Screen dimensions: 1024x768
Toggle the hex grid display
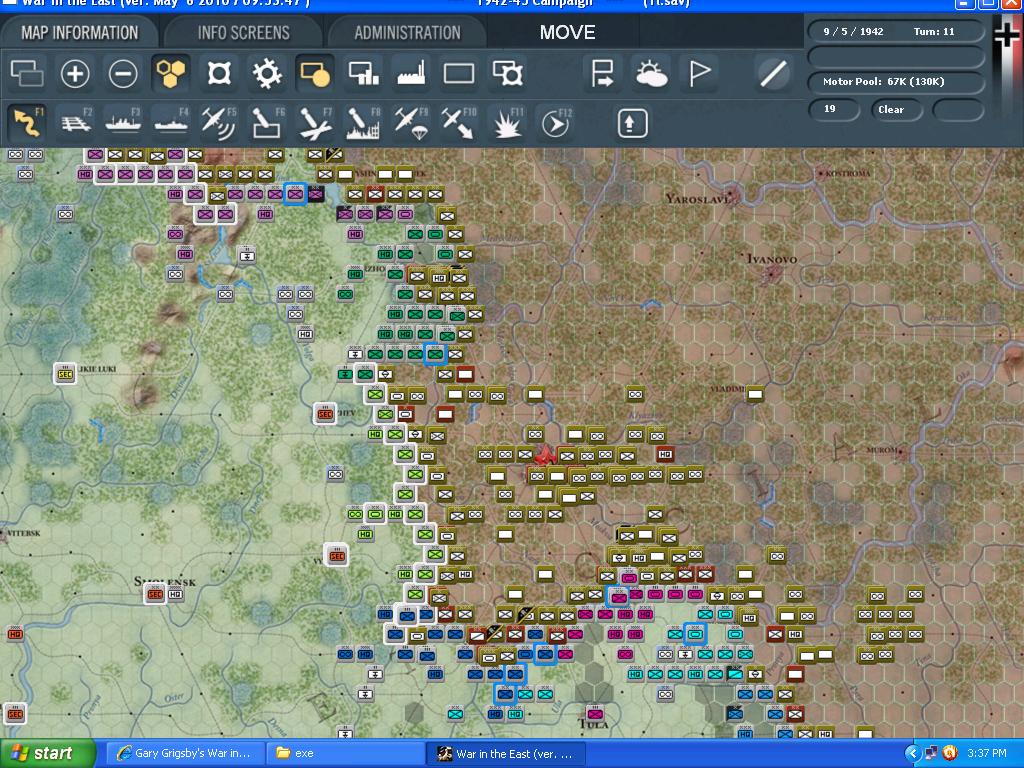click(171, 73)
